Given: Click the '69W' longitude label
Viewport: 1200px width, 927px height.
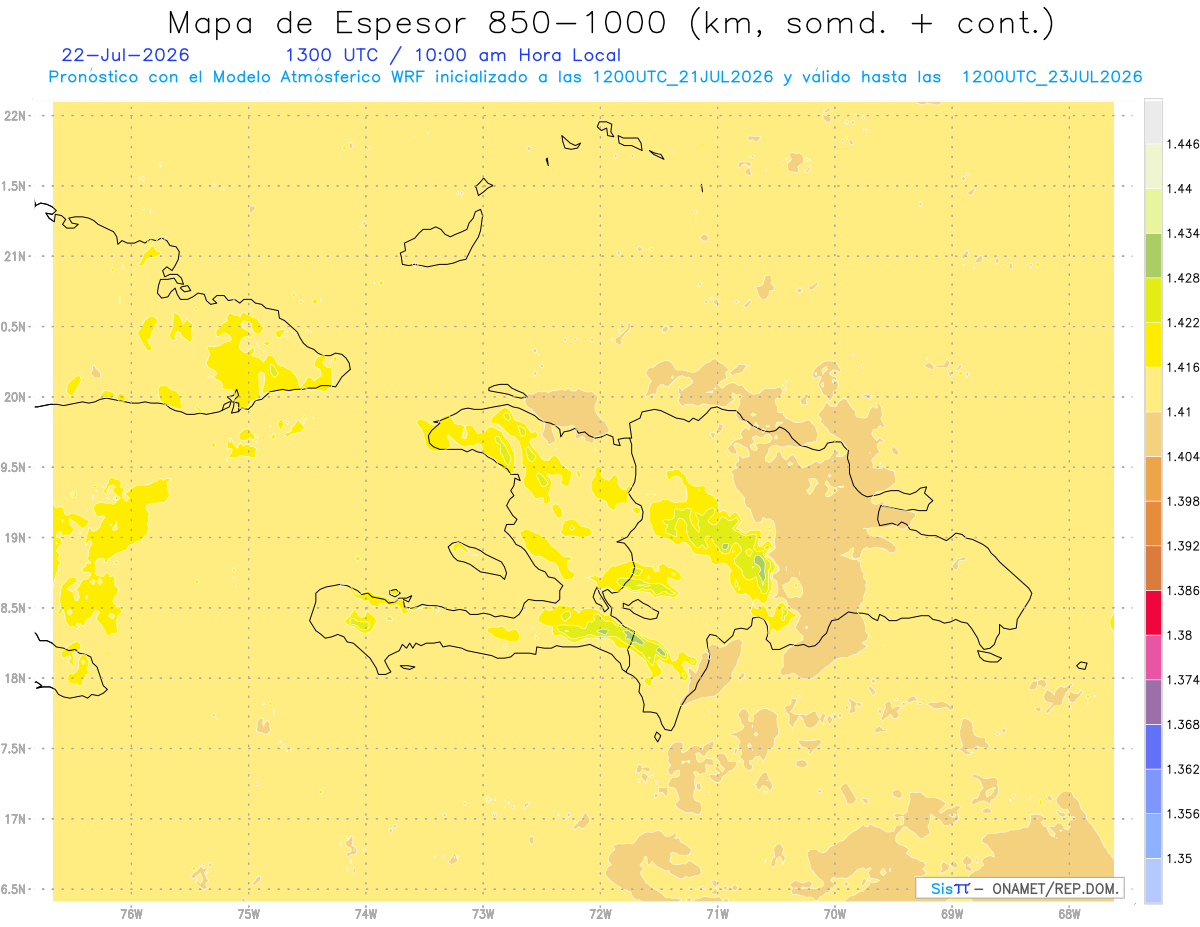Looking at the screenshot, I should (952, 913).
